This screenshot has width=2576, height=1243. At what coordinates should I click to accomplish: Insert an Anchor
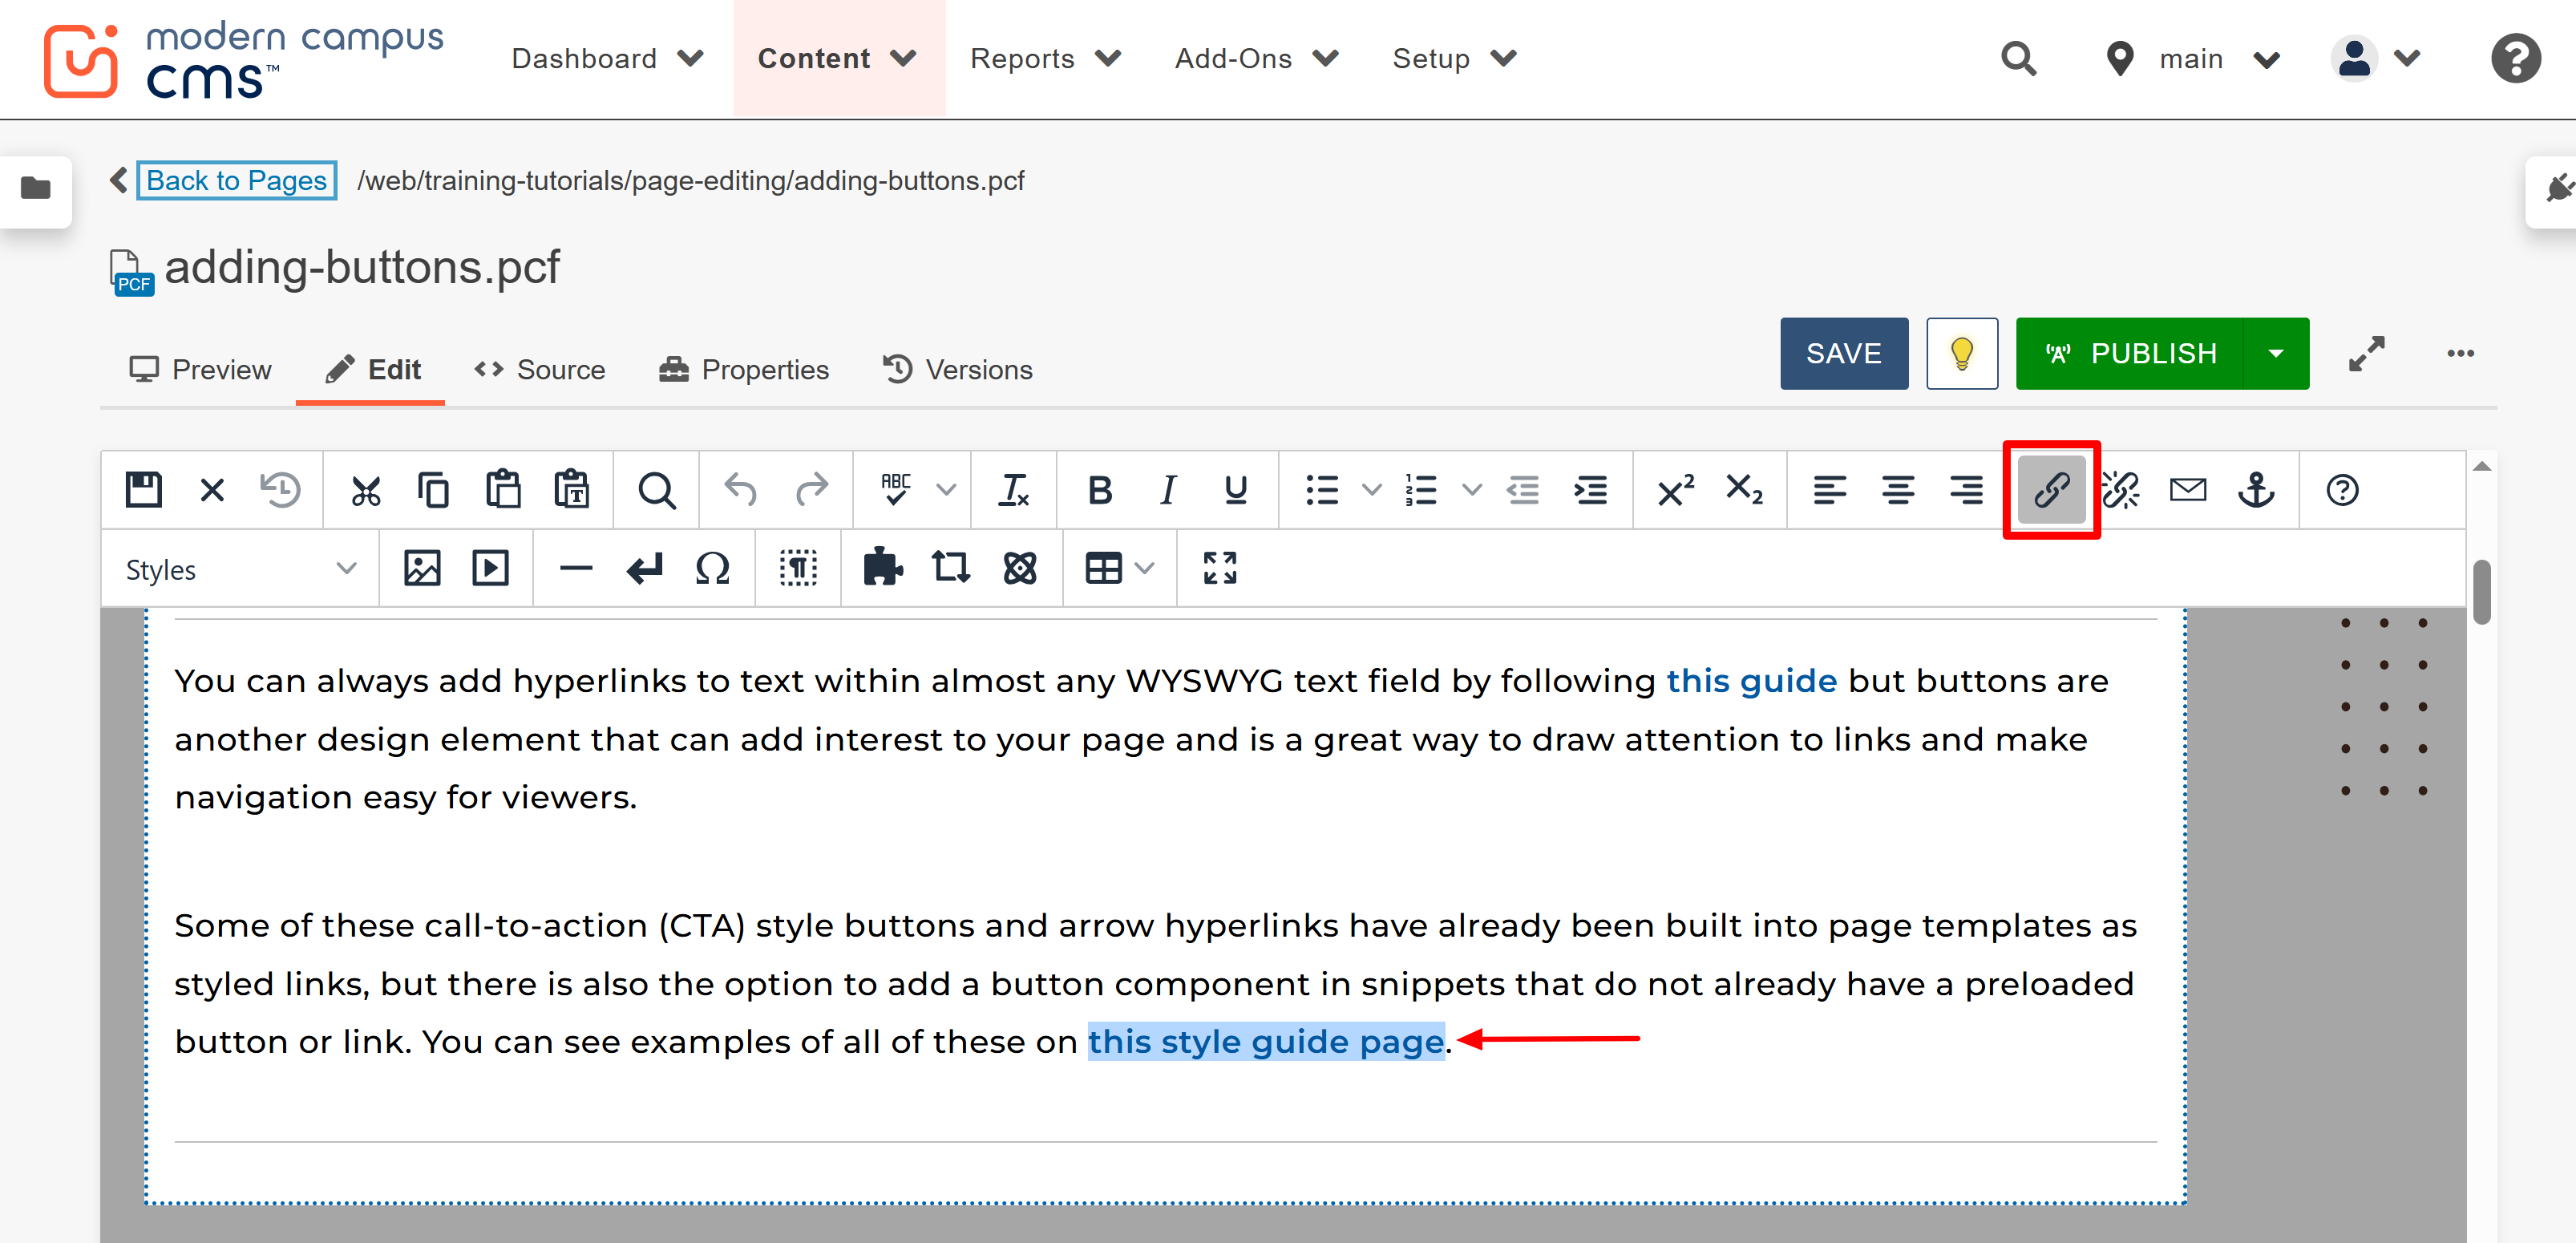tap(2258, 490)
